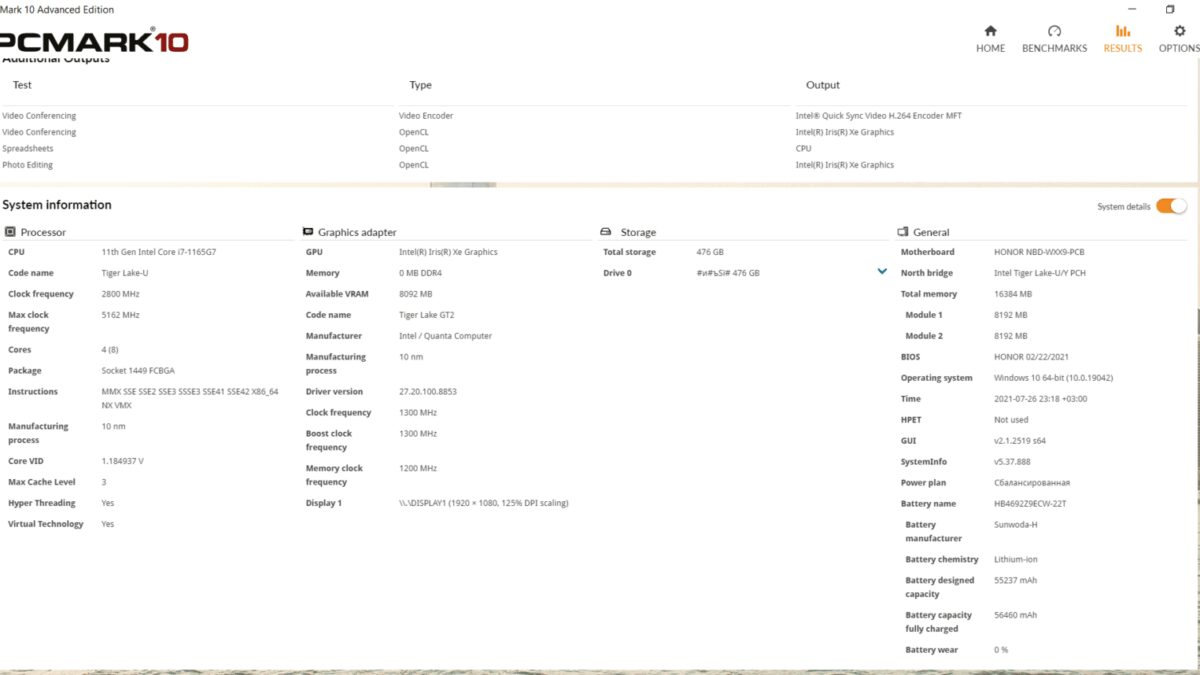Click the General section icon
The width and height of the screenshot is (1200, 675).
coord(903,232)
